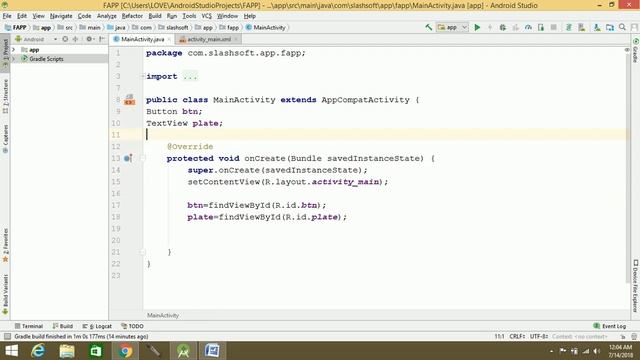The height and width of the screenshot is (360, 640).
Task: Open the Tools menu
Action: coord(189,16)
